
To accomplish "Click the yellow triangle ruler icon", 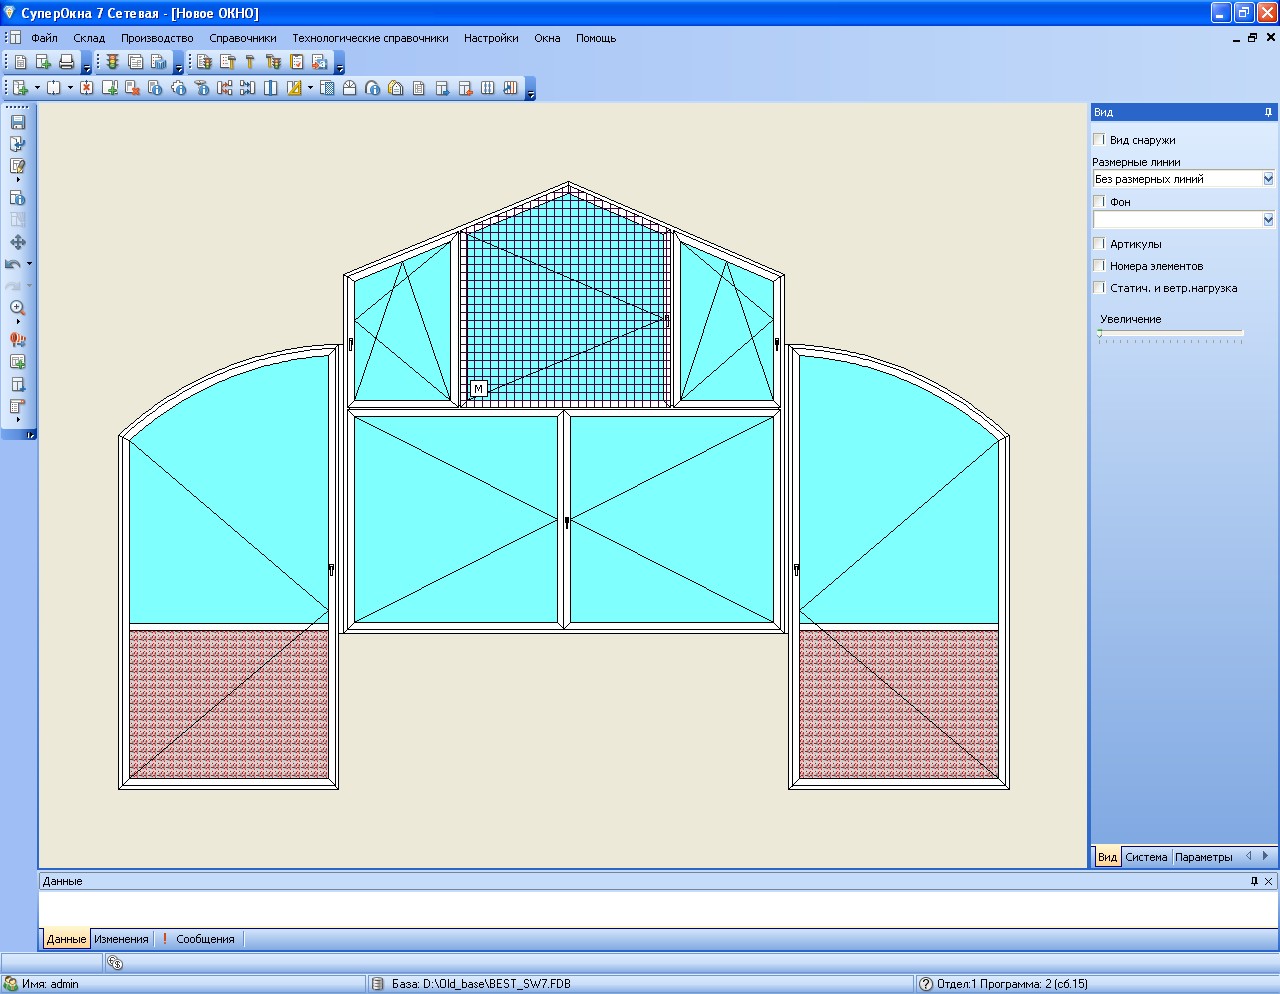I will 294,88.
